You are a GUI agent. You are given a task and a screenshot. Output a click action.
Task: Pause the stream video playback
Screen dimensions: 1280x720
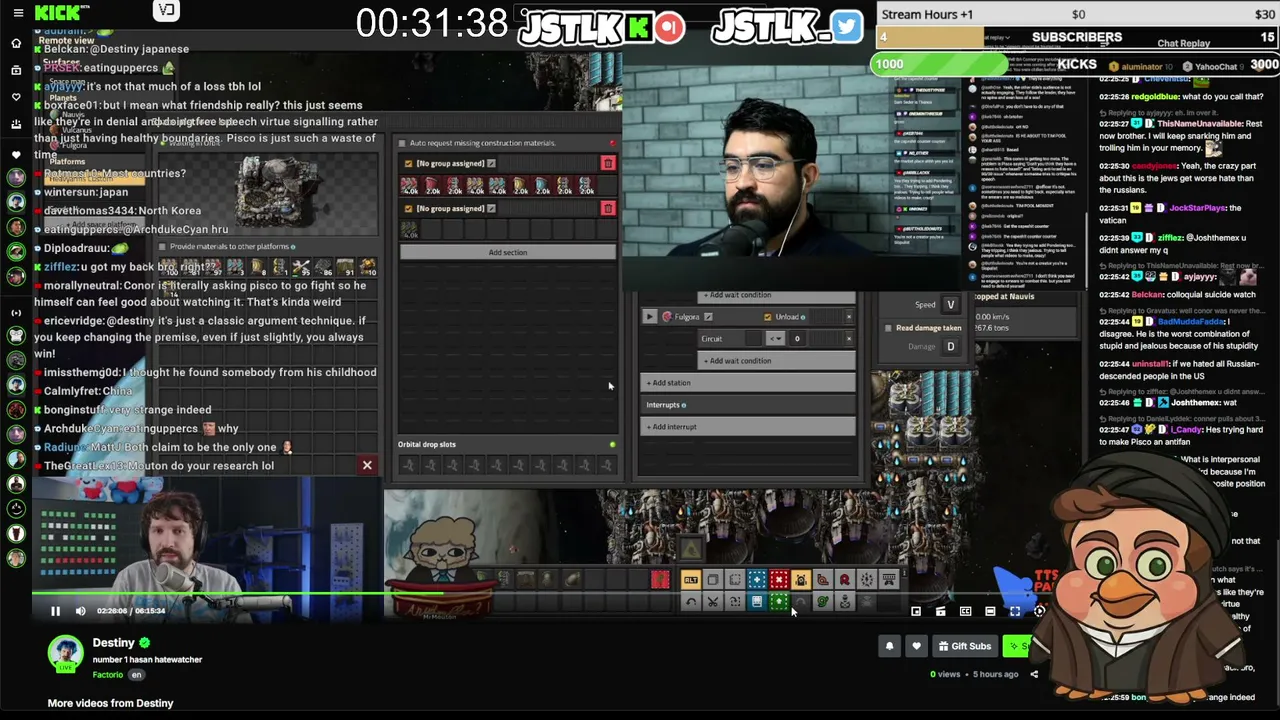[x=56, y=611]
